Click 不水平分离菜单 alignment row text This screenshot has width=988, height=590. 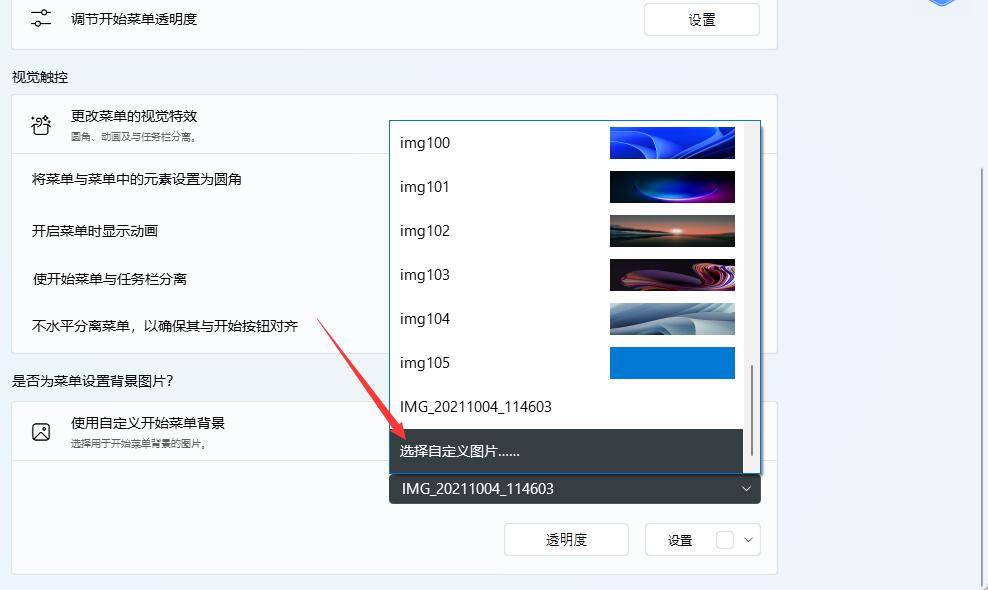(x=164, y=327)
